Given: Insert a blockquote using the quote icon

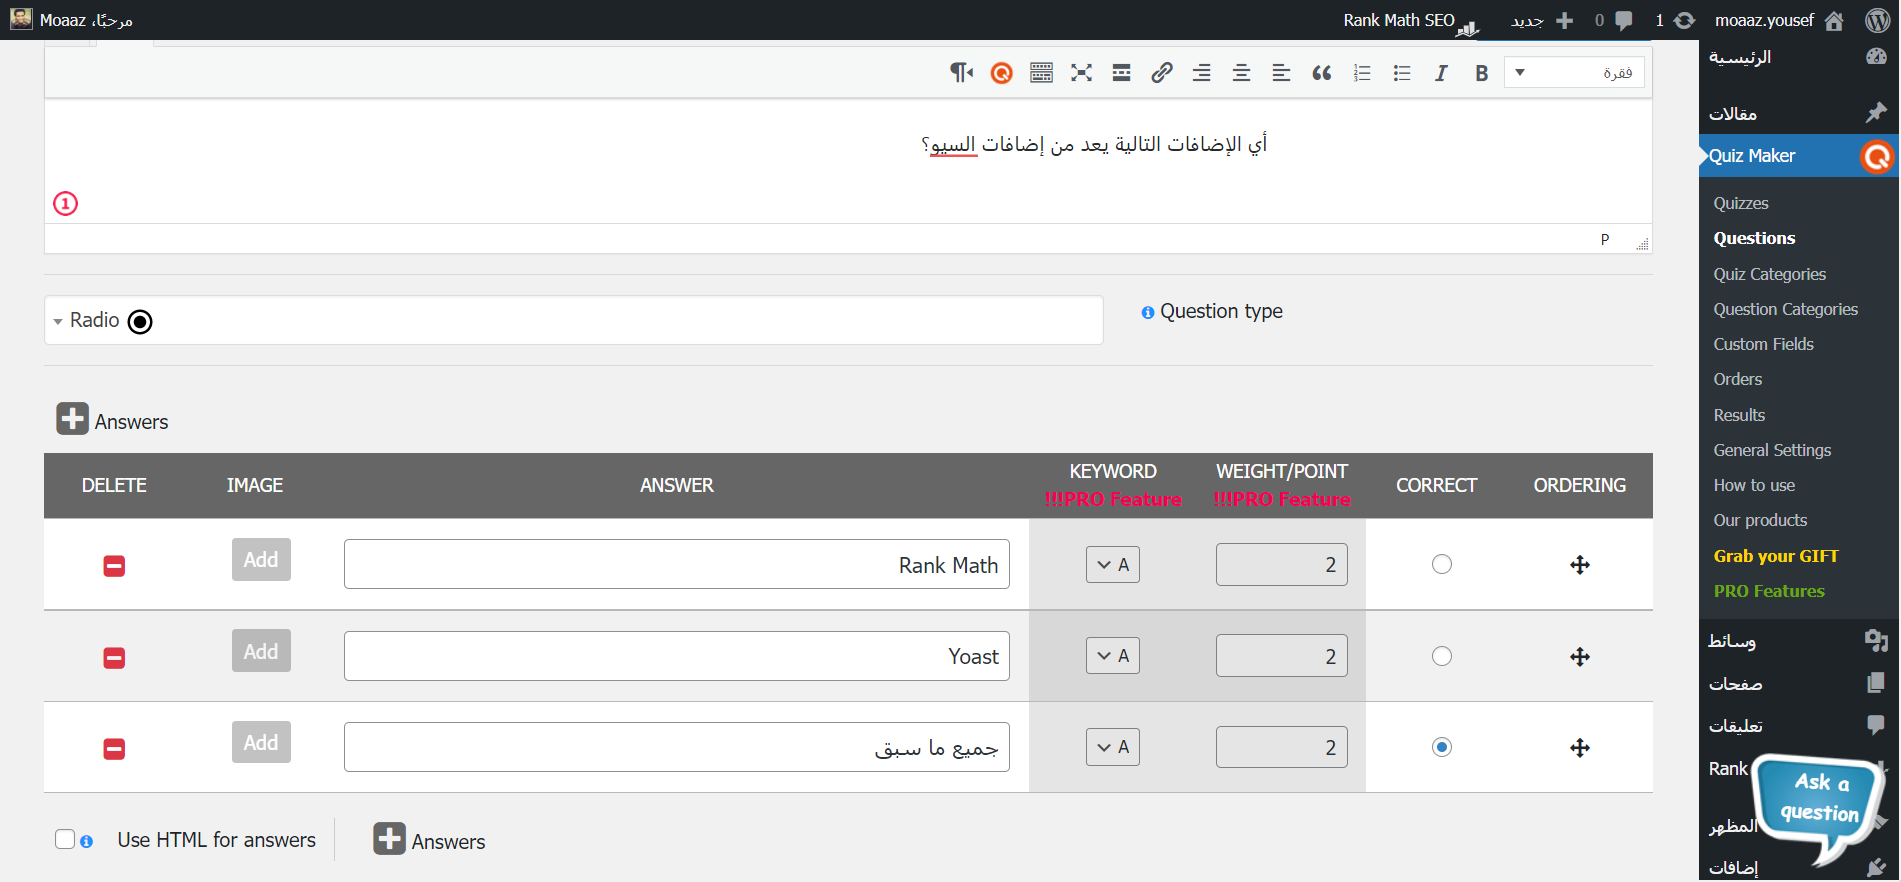Looking at the screenshot, I should [x=1321, y=73].
